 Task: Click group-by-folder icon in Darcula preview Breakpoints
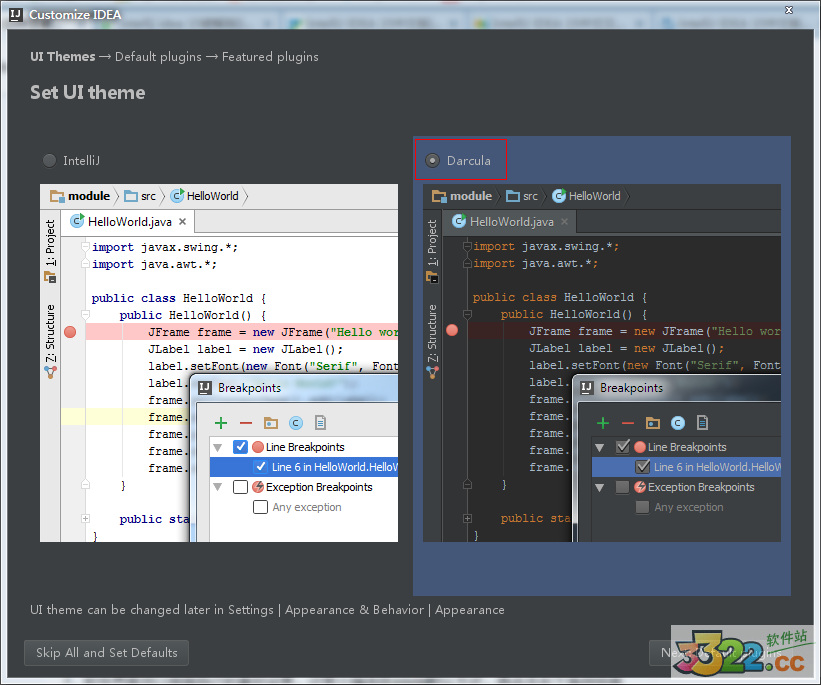(653, 423)
